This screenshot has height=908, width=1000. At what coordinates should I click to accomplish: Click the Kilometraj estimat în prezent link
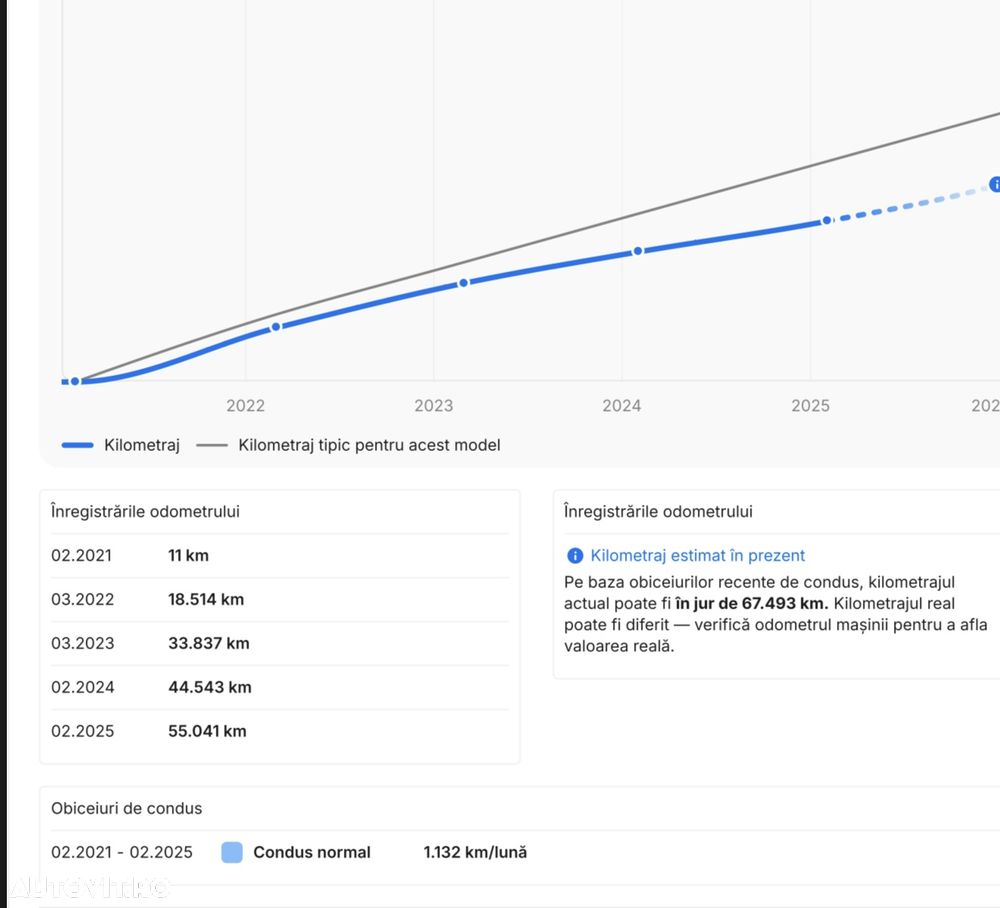pyautogui.click(x=697, y=556)
